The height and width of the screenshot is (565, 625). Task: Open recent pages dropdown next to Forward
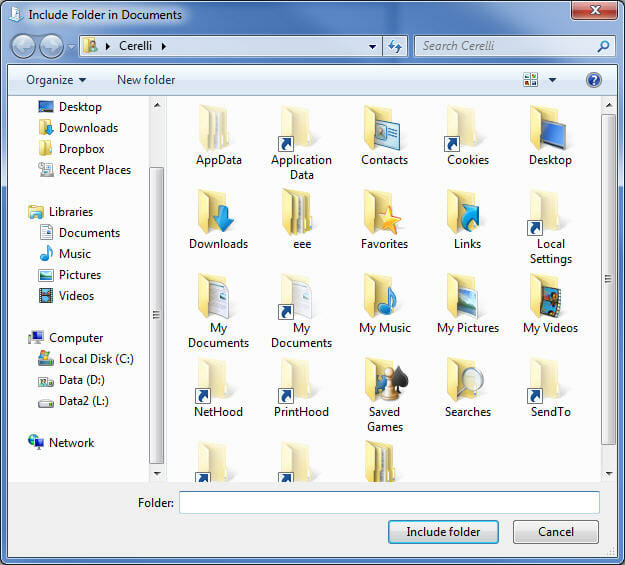coord(71,47)
